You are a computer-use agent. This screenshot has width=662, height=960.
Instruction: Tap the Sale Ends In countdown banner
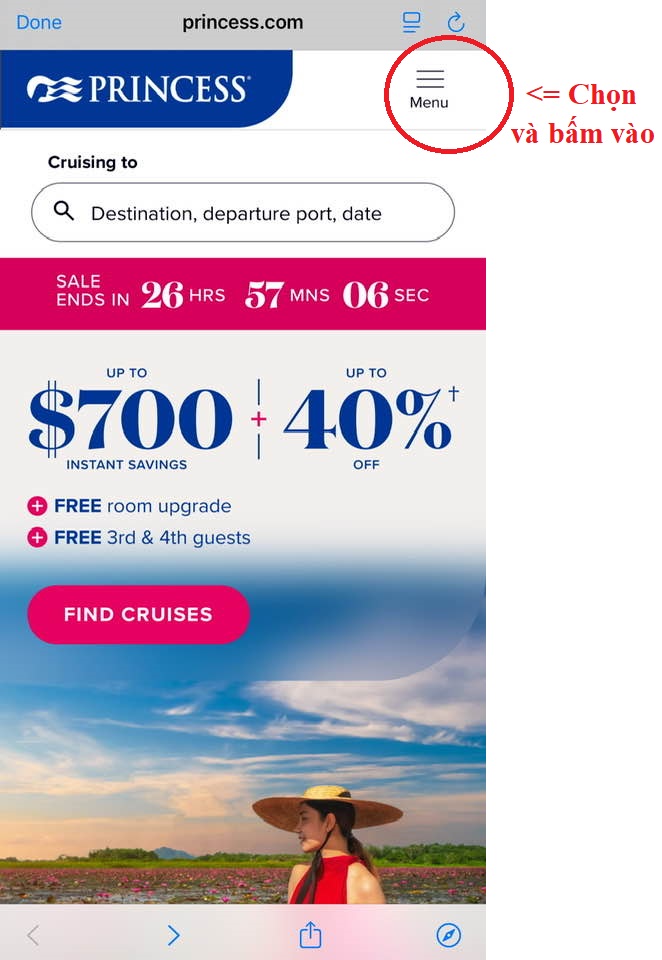243,294
